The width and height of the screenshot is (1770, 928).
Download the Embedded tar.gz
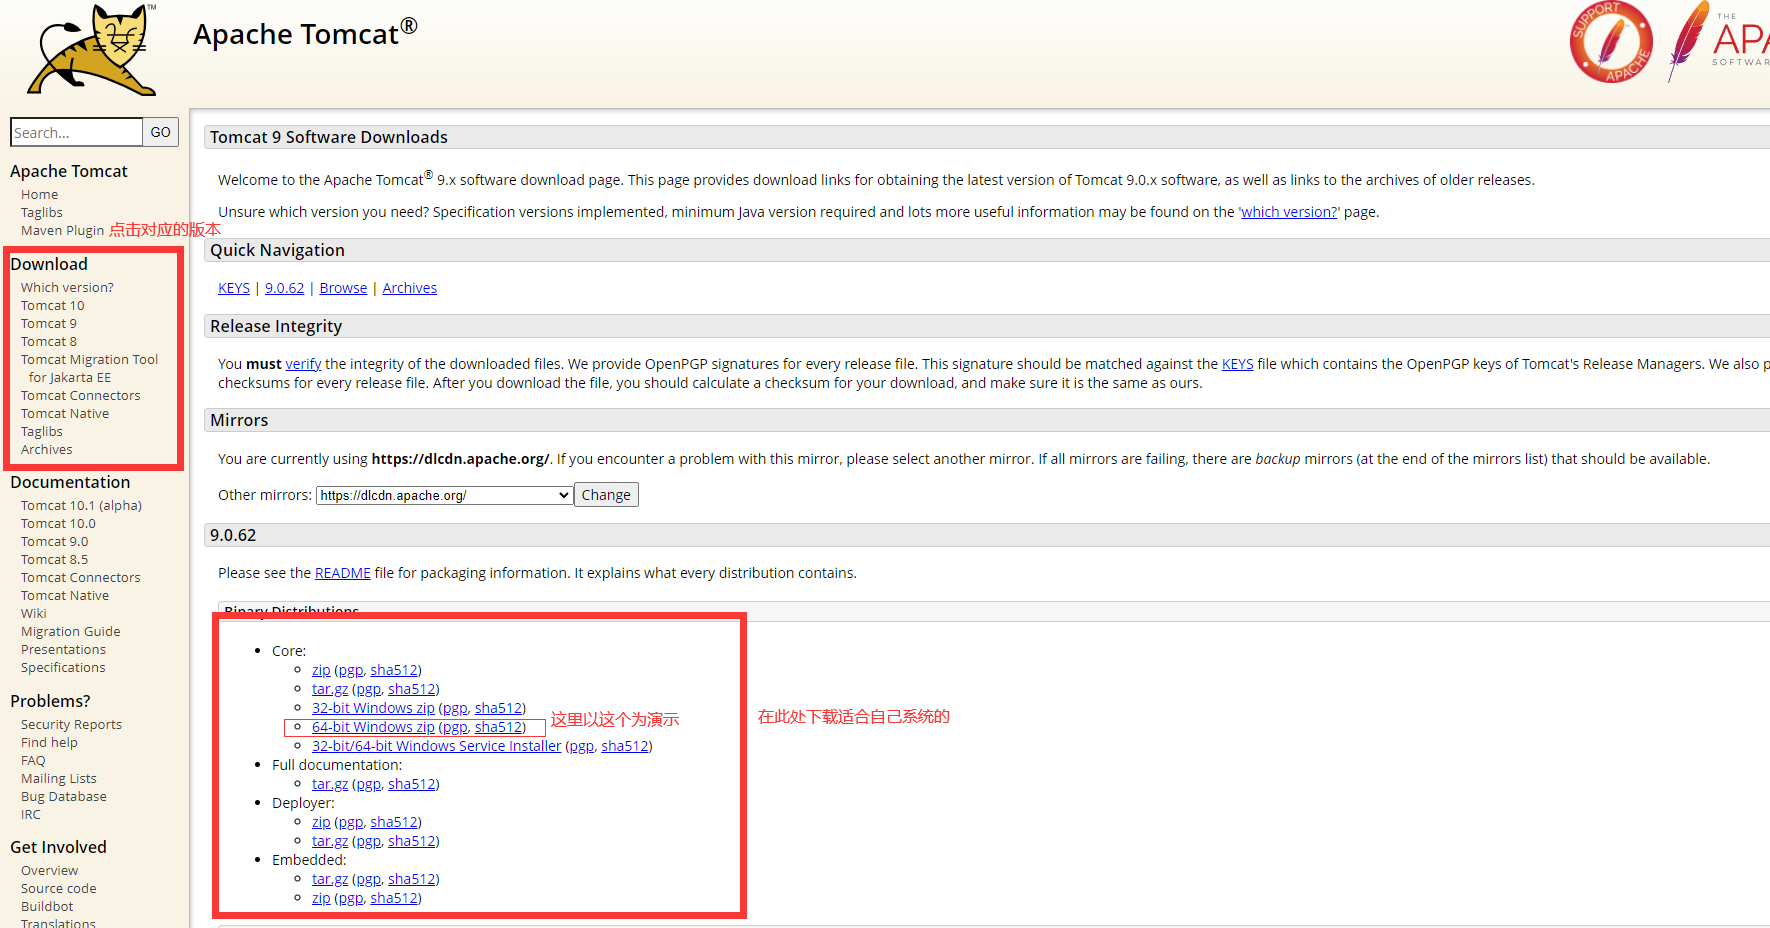pyautogui.click(x=330, y=879)
